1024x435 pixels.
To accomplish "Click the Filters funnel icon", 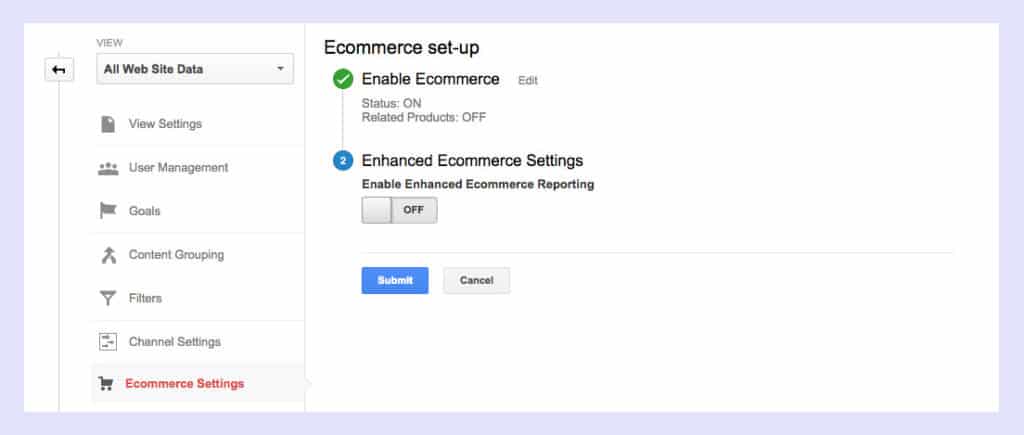I will (108, 298).
